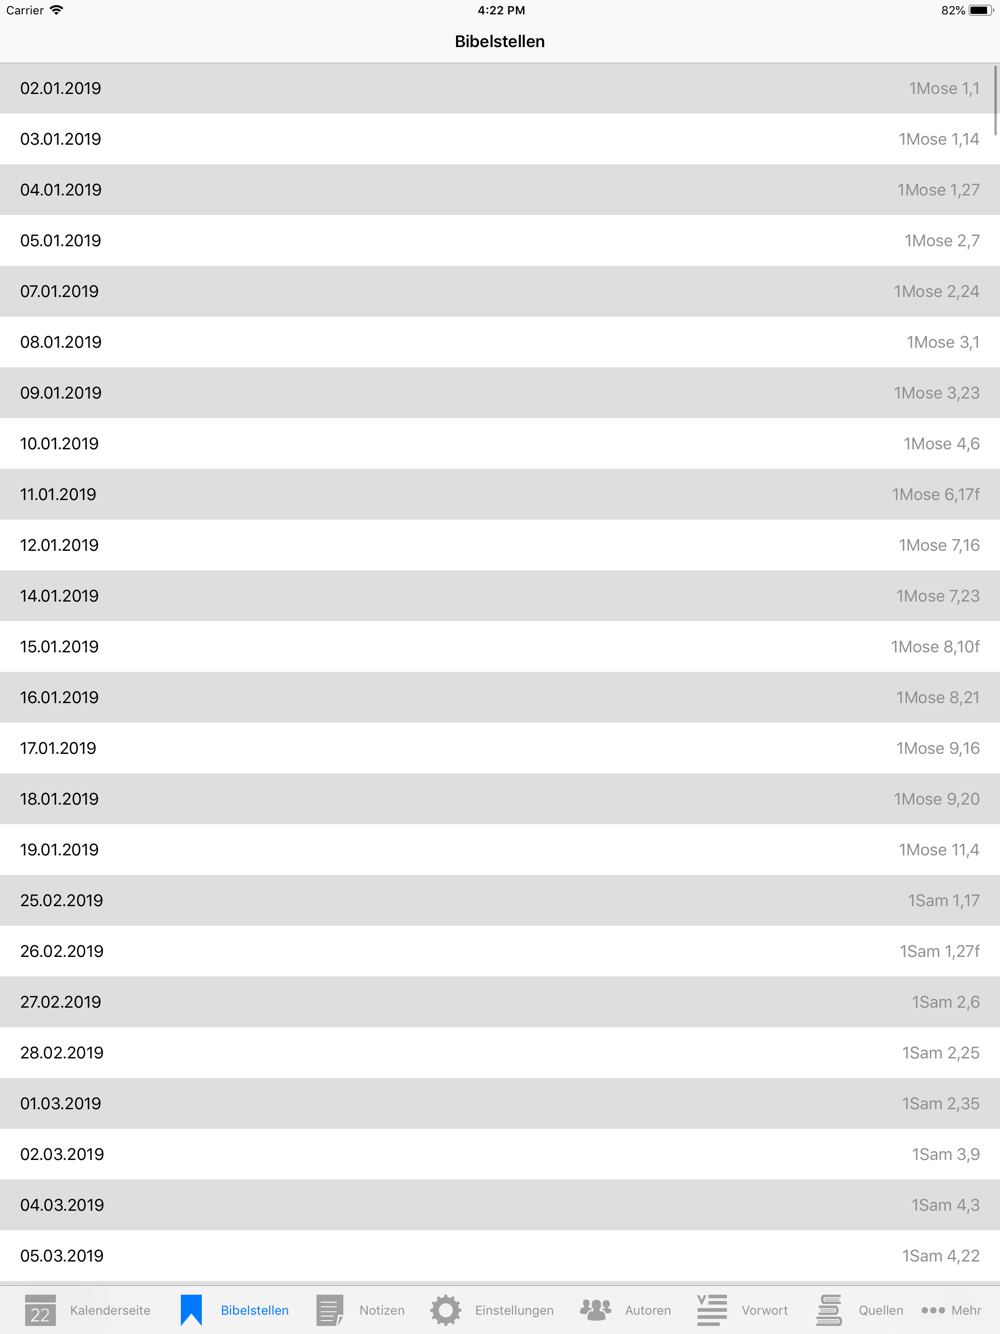
Task: Open the Autoren people icon
Action: [596, 1310]
